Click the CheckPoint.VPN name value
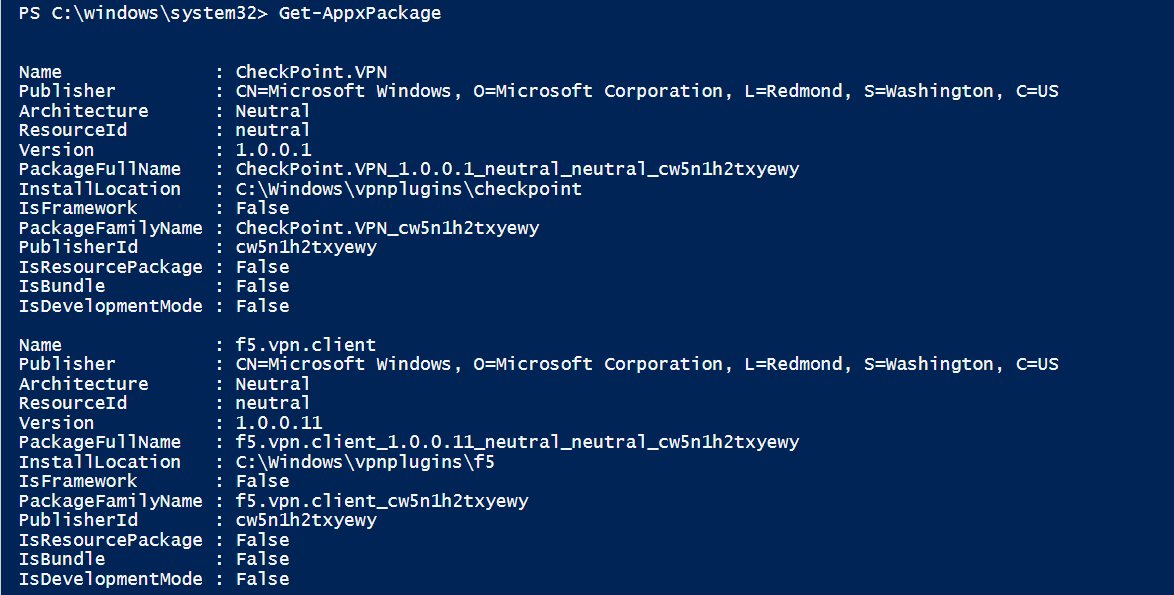This screenshot has width=1174, height=595. pyautogui.click(x=311, y=72)
